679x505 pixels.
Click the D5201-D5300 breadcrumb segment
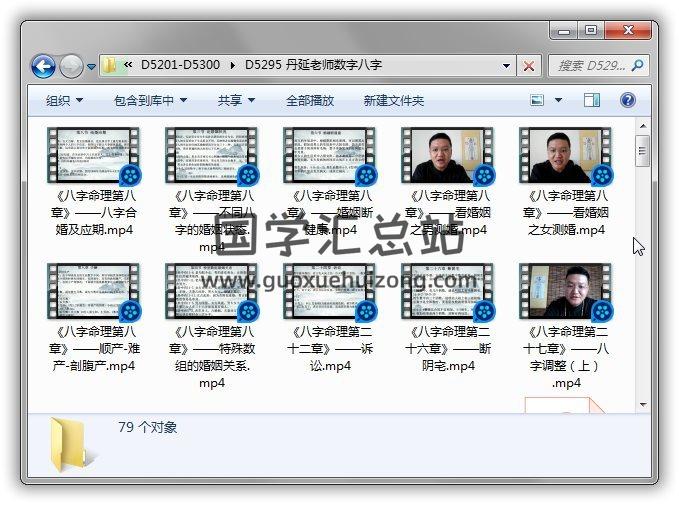[x=180, y=66]
